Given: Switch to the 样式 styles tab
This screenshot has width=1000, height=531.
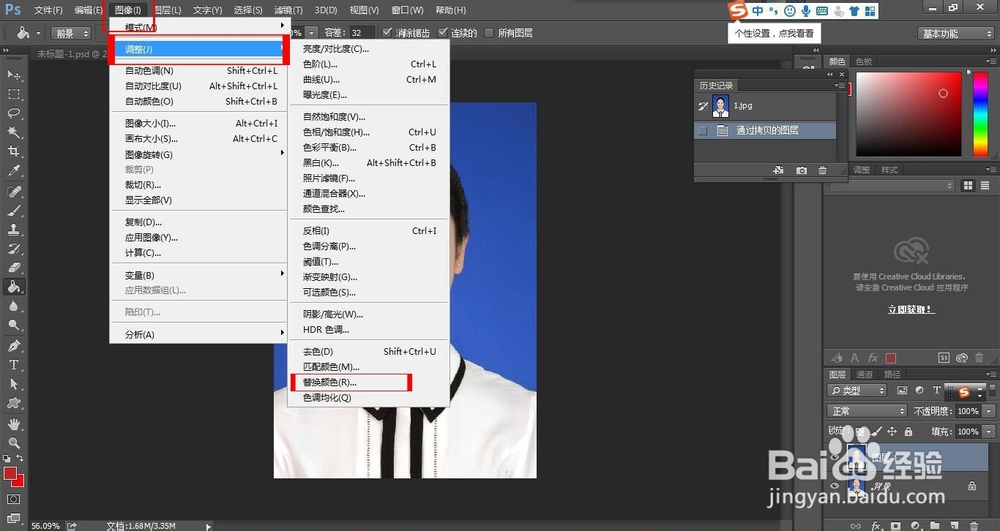Looking at the screenshot, I should tap(890, 170).
